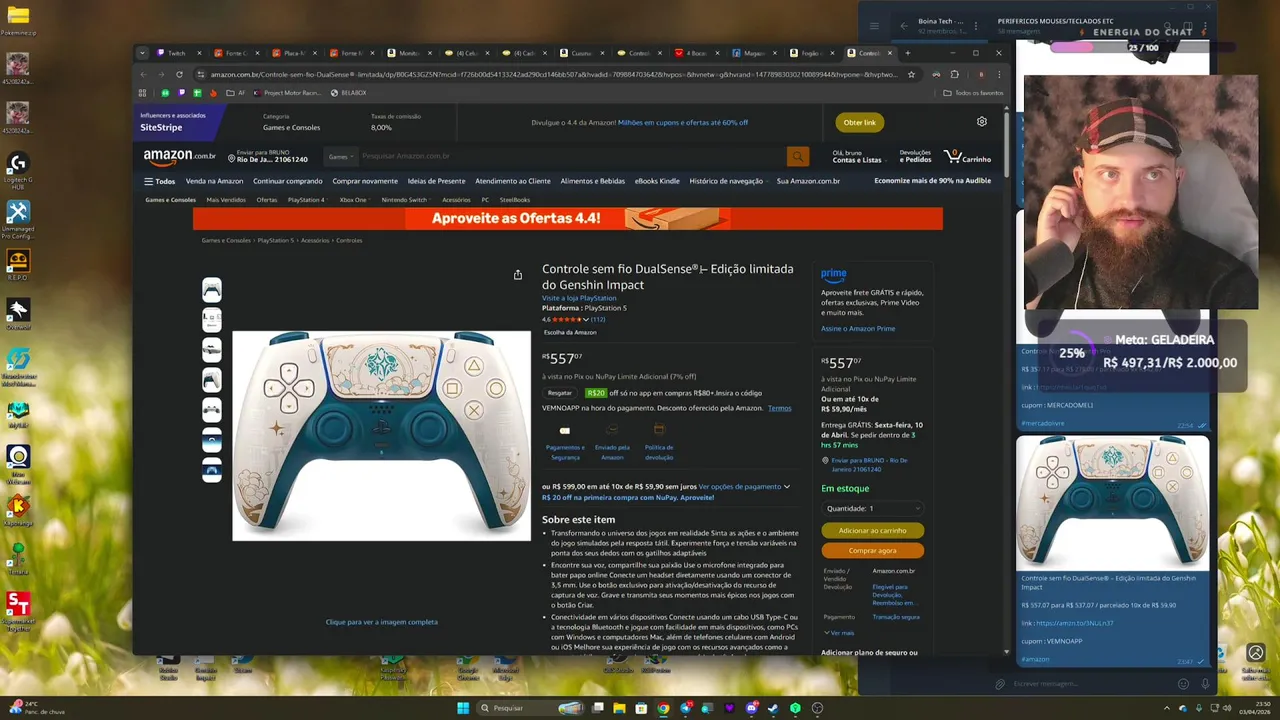This screenshot has width=1280, height=720.
Task: Bookmark the page with the star icon
Action: (x=911, y=74)
